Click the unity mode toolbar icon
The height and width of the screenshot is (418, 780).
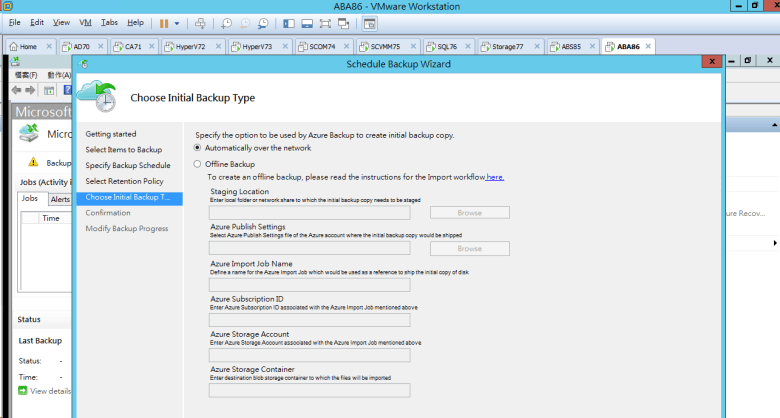(343, 22)
